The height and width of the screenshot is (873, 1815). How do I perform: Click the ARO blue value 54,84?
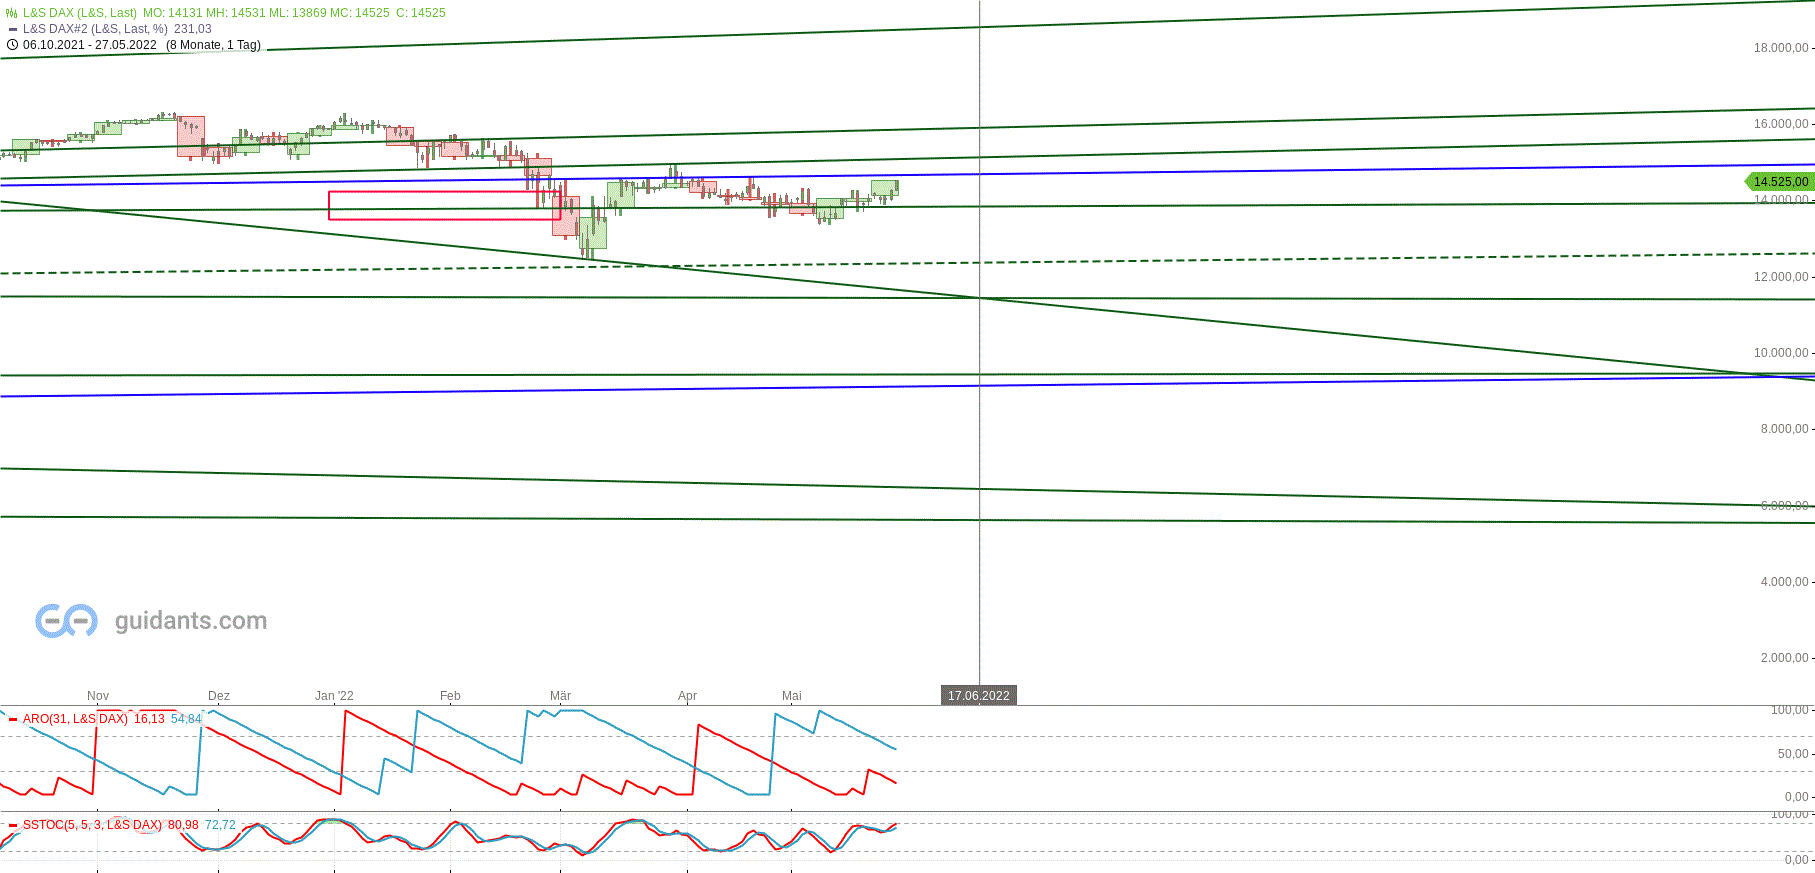click(x=186, y=719)
